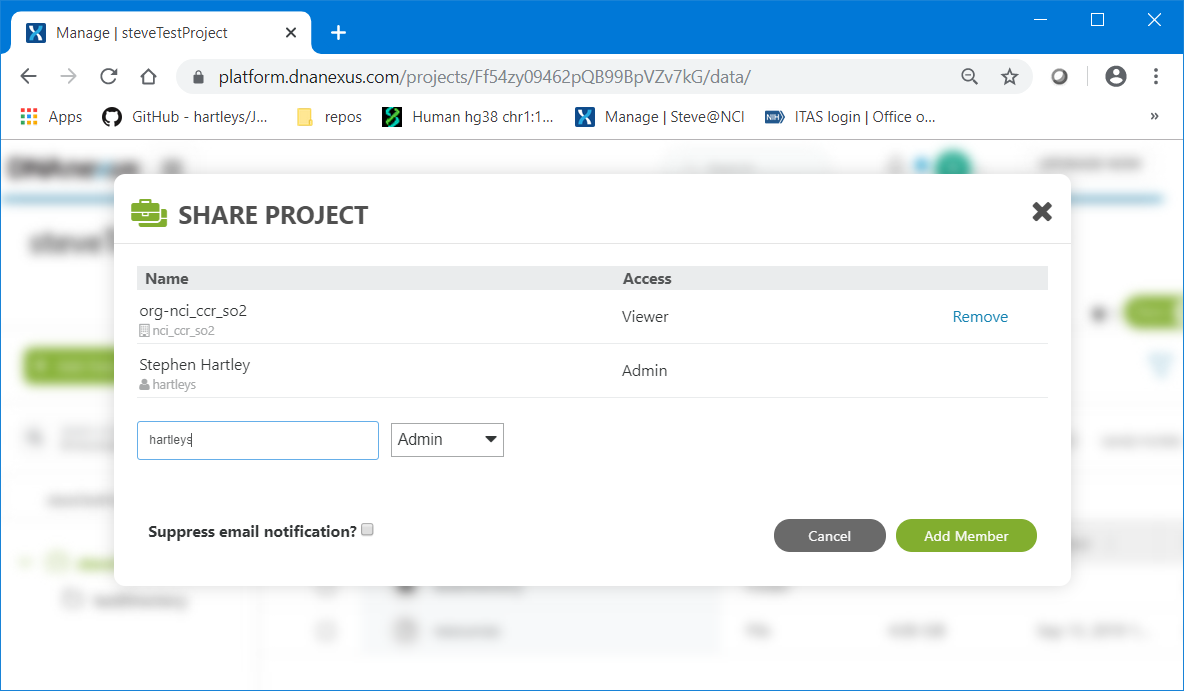Remove org-nci_ccr_so2 from project members
This screenshot has width=1184, height=691.
[980, 317]
